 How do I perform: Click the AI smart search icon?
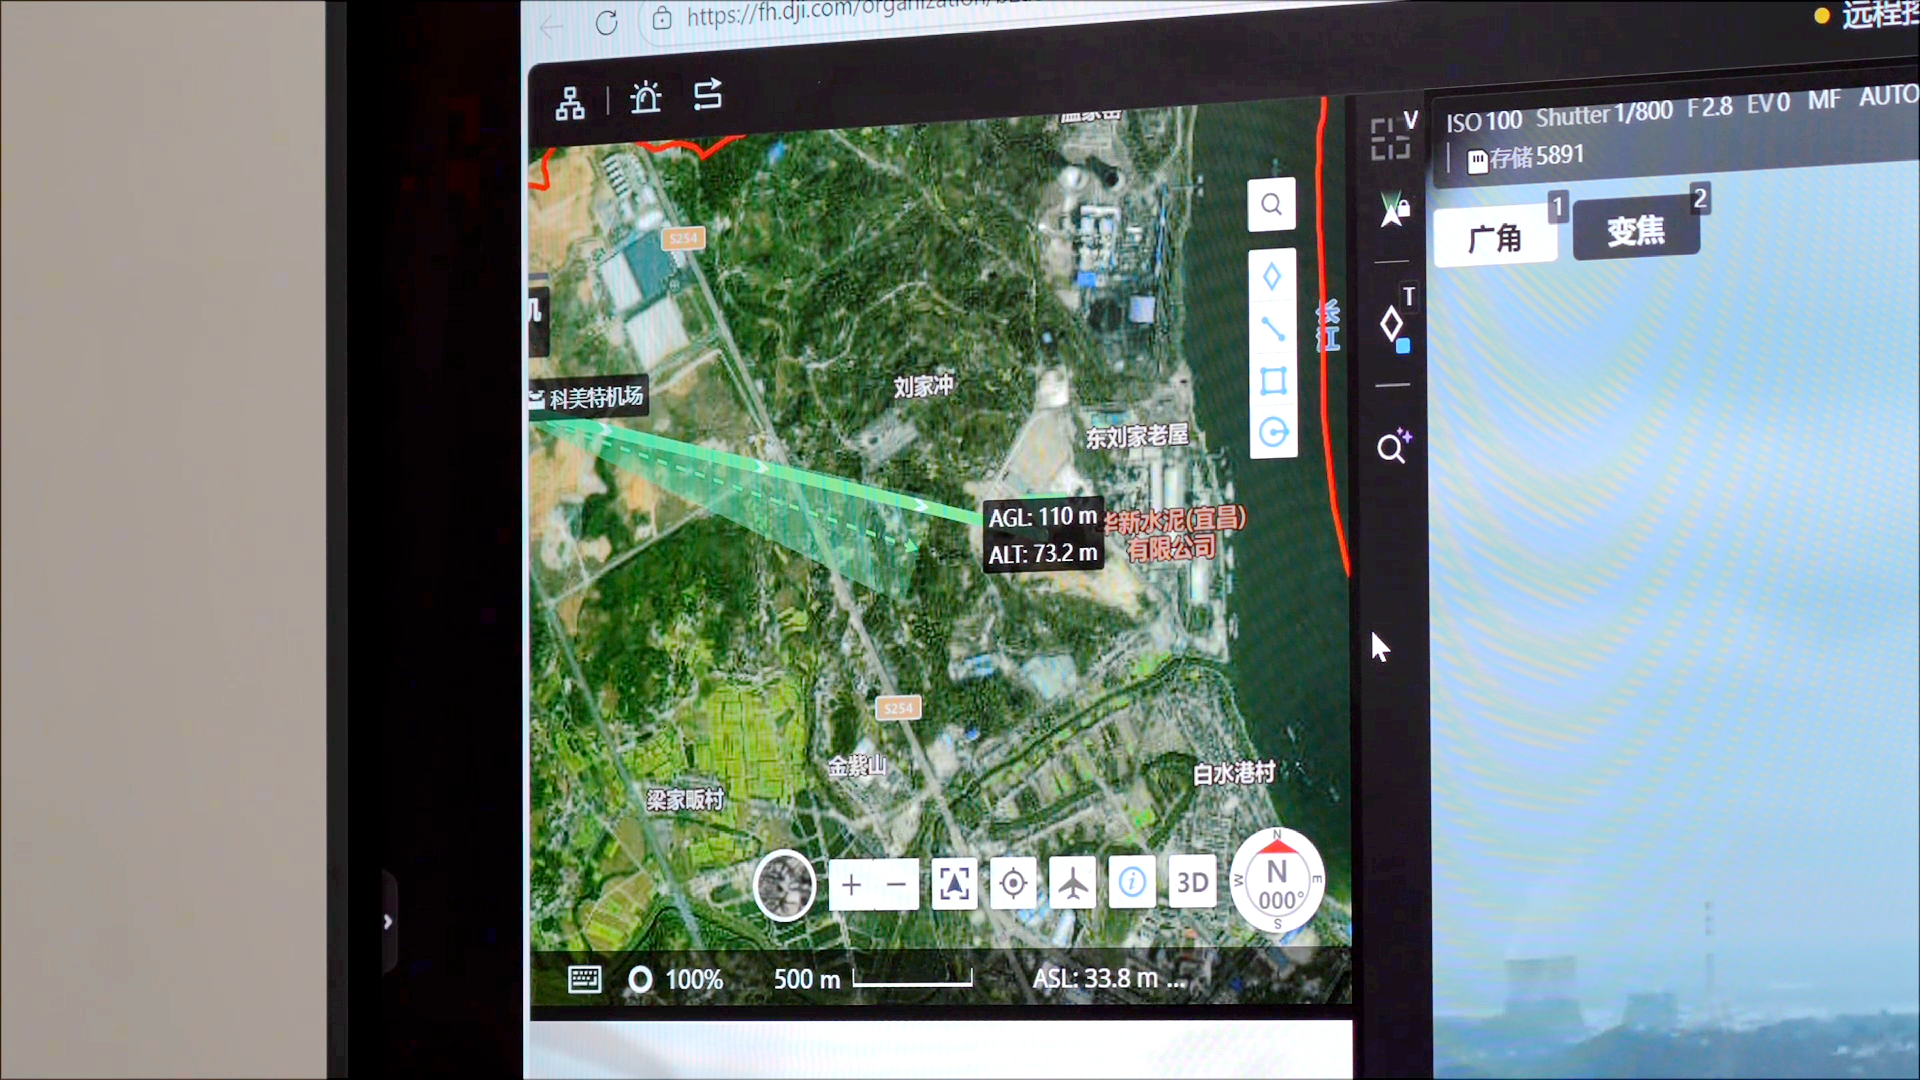1392,447
